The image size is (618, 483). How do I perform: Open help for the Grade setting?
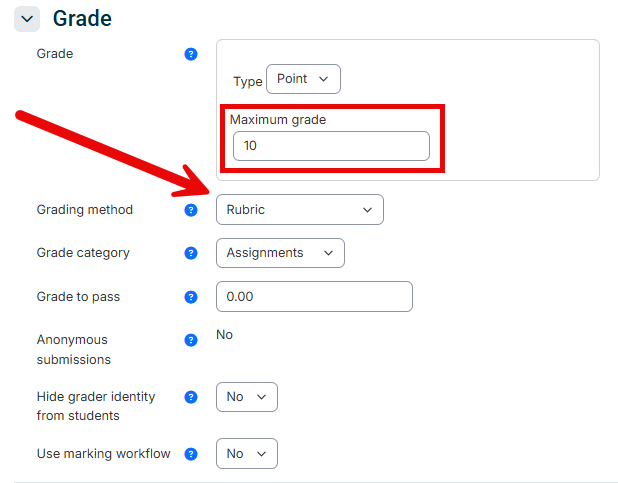(191, 54)
